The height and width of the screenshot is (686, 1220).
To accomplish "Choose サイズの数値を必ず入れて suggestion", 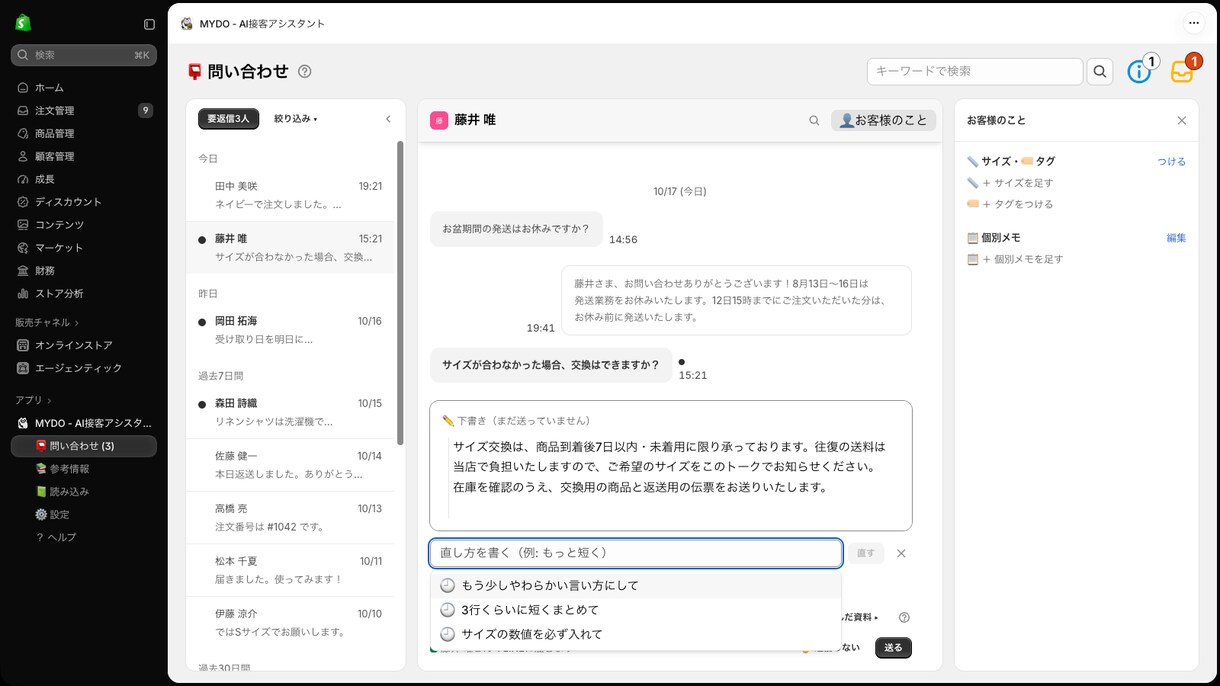I will 636,634.
